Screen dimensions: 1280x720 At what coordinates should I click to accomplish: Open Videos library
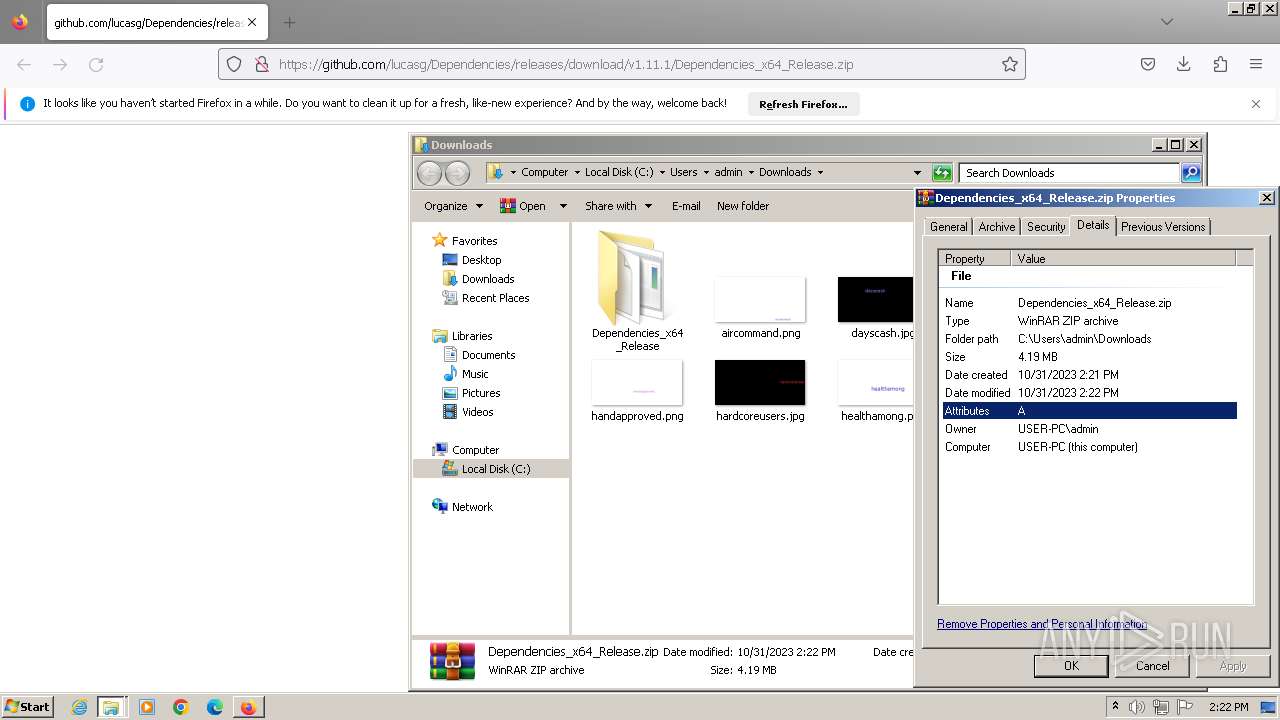(477, 412)
